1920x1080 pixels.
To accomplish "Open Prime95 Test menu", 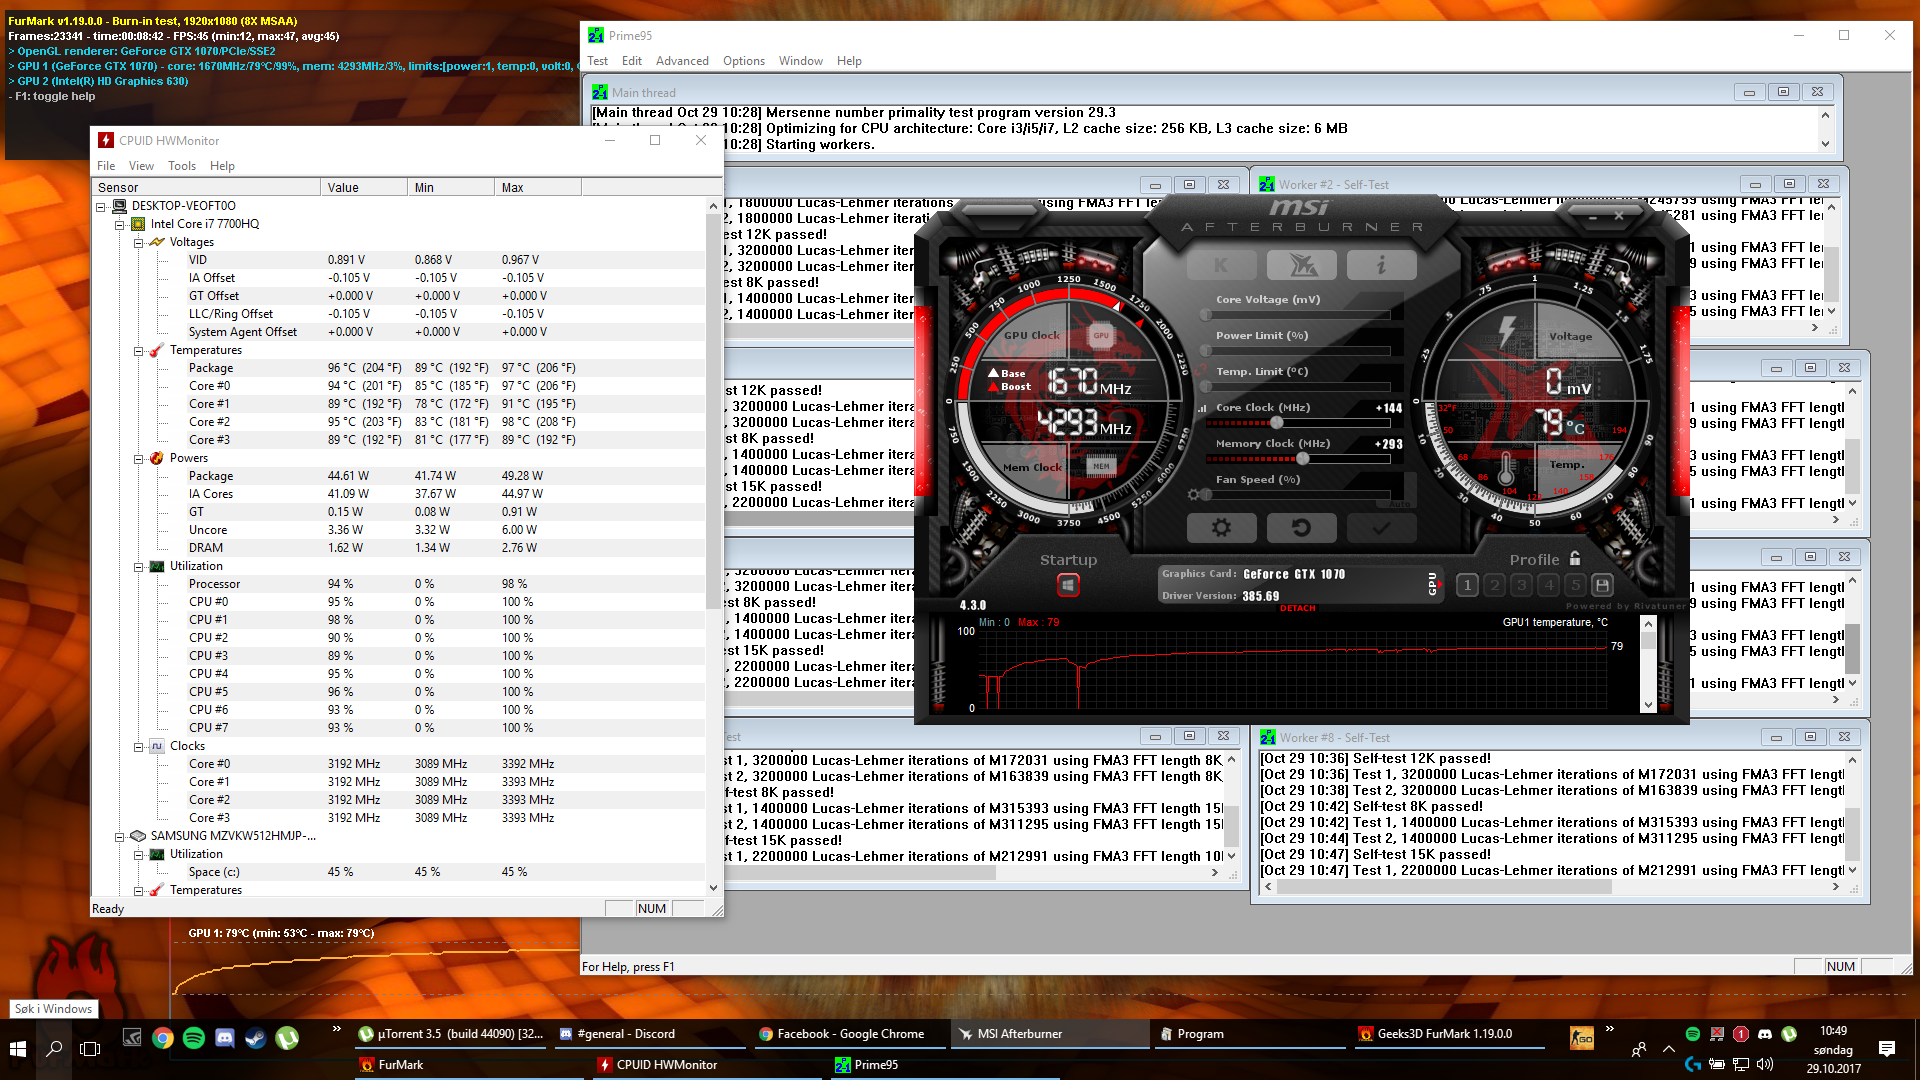I will point(598,61).
